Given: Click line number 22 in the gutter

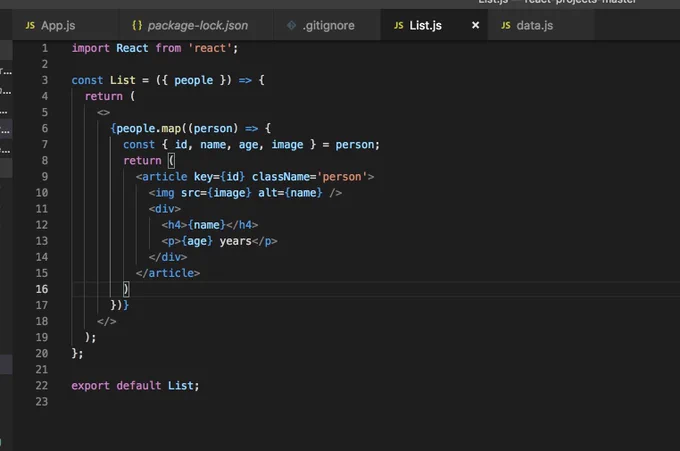Looking at the screenshot, I should [x=42, y=386].
